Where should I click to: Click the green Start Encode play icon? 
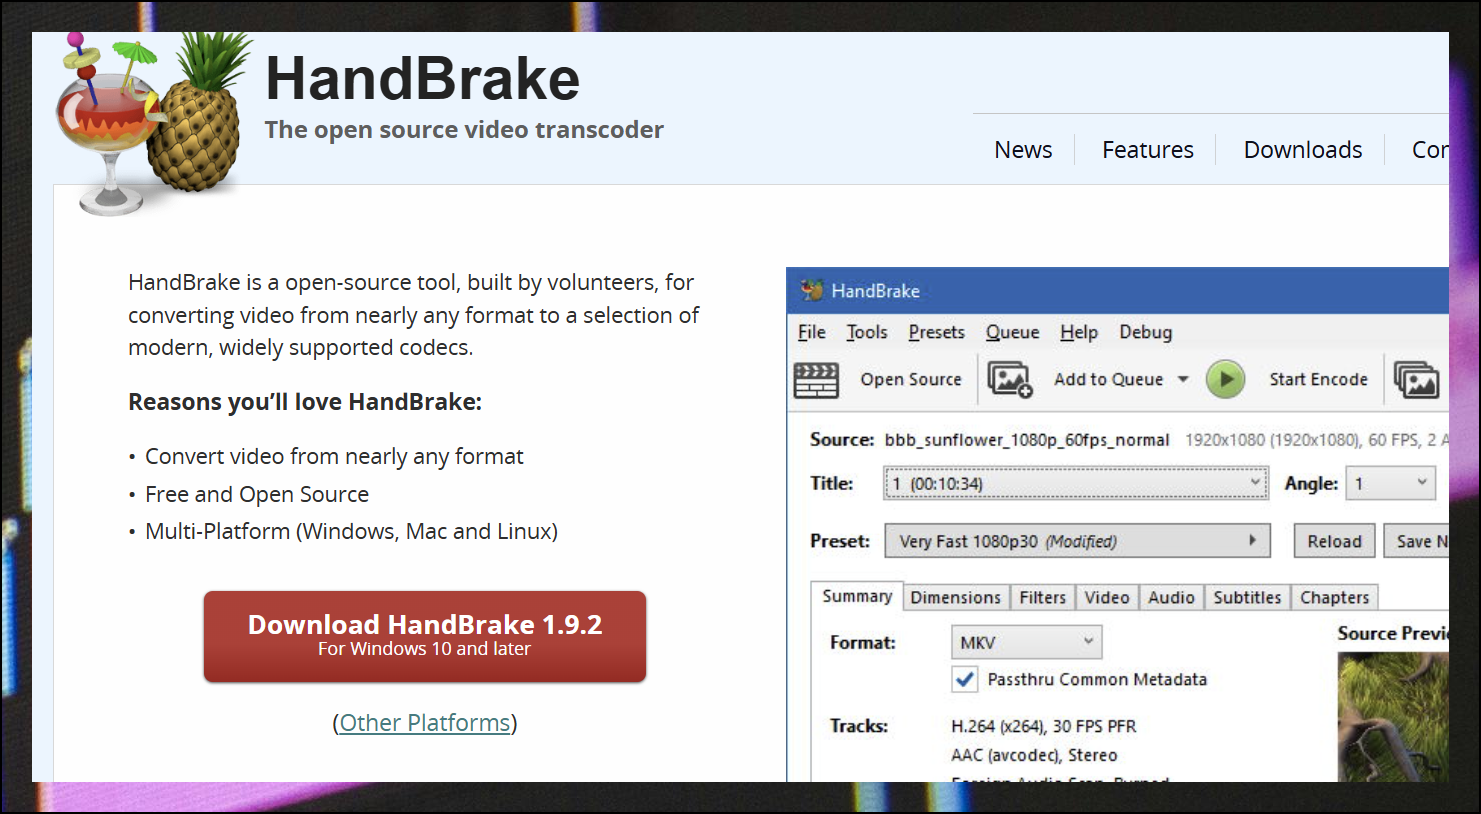coord(1225,380)
